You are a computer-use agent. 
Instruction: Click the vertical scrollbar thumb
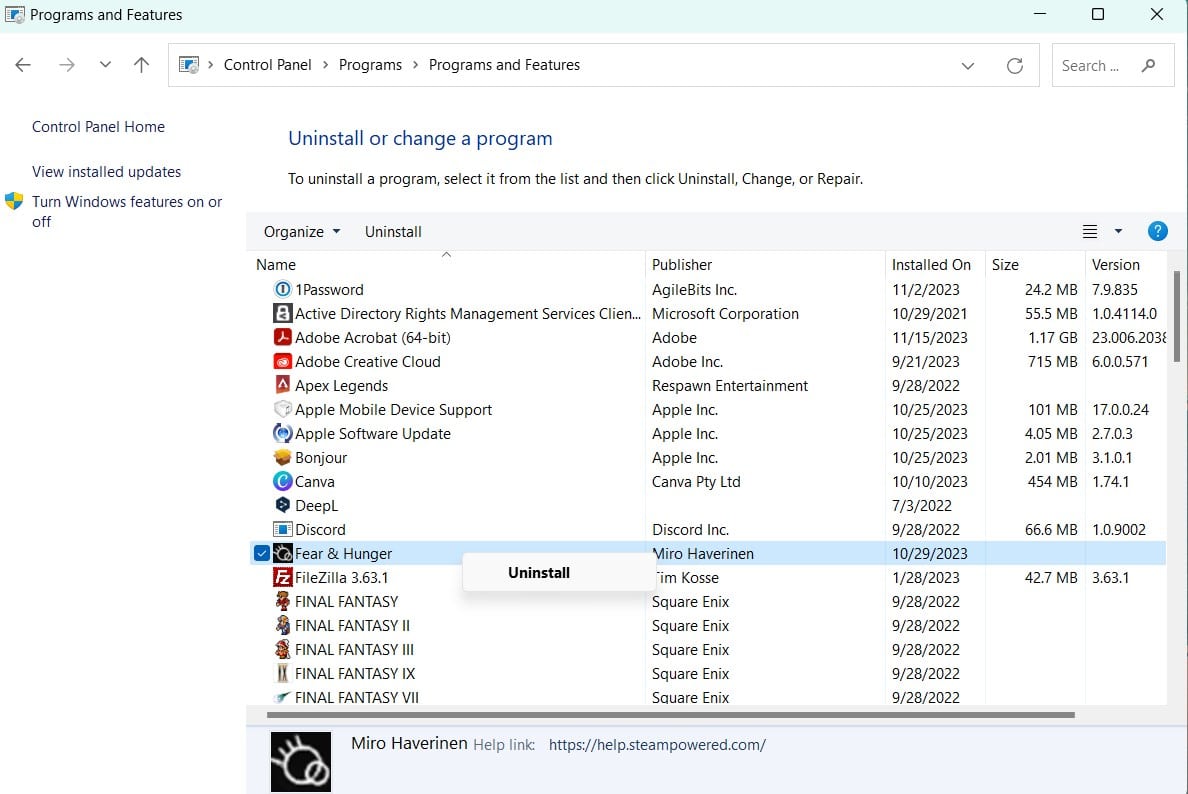(x=1176, y=316)
